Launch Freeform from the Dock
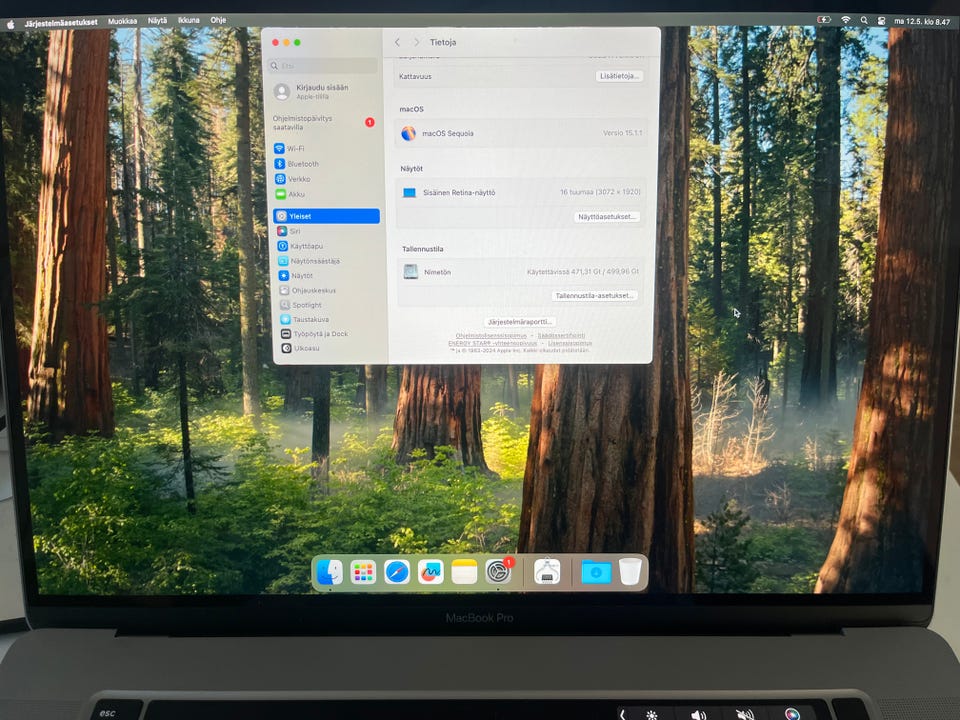 tap(430, 572)
